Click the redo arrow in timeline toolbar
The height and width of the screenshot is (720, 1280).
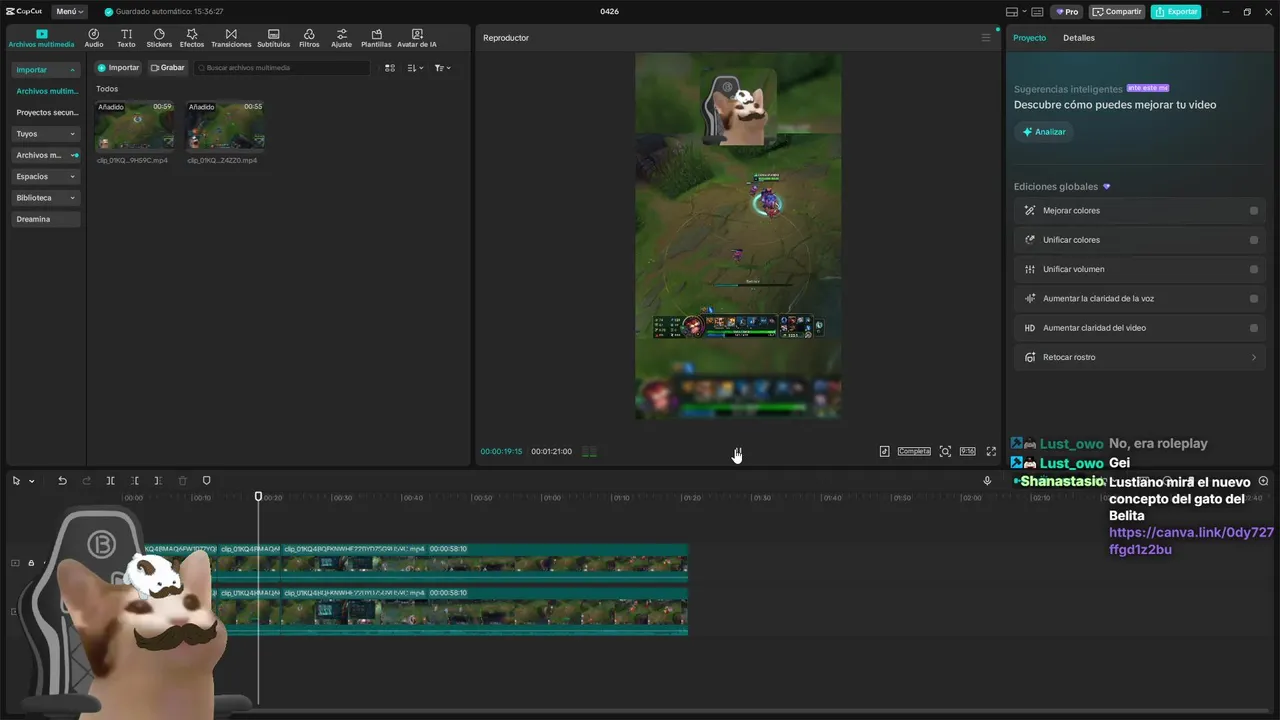(86, 481)
